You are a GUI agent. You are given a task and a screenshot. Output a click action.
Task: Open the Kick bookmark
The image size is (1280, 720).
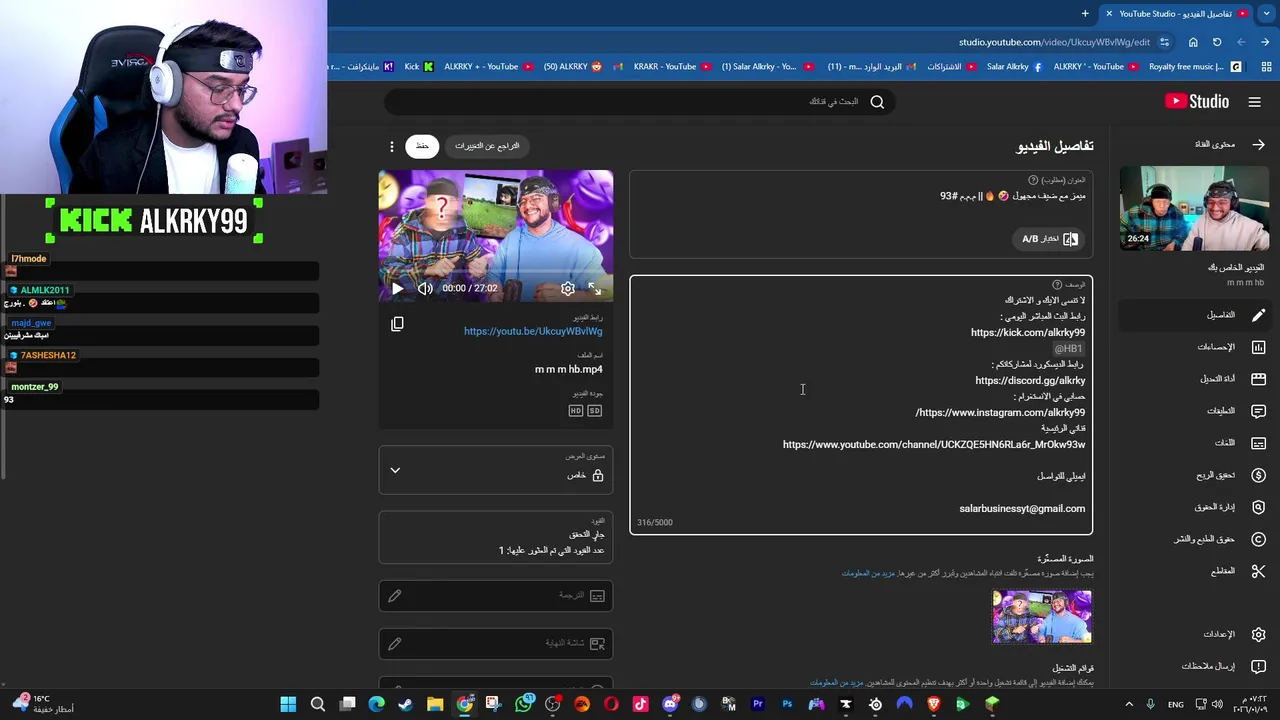point(419,67)
